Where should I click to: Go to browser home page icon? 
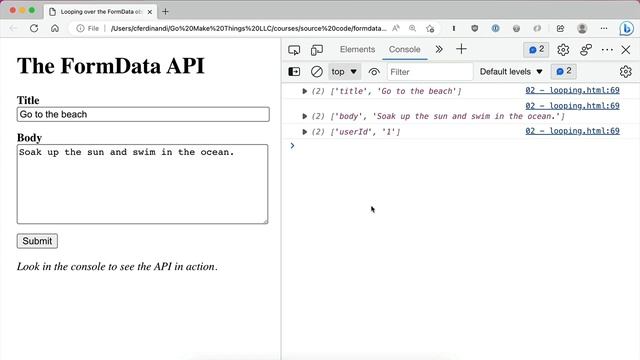pos(55,28)
